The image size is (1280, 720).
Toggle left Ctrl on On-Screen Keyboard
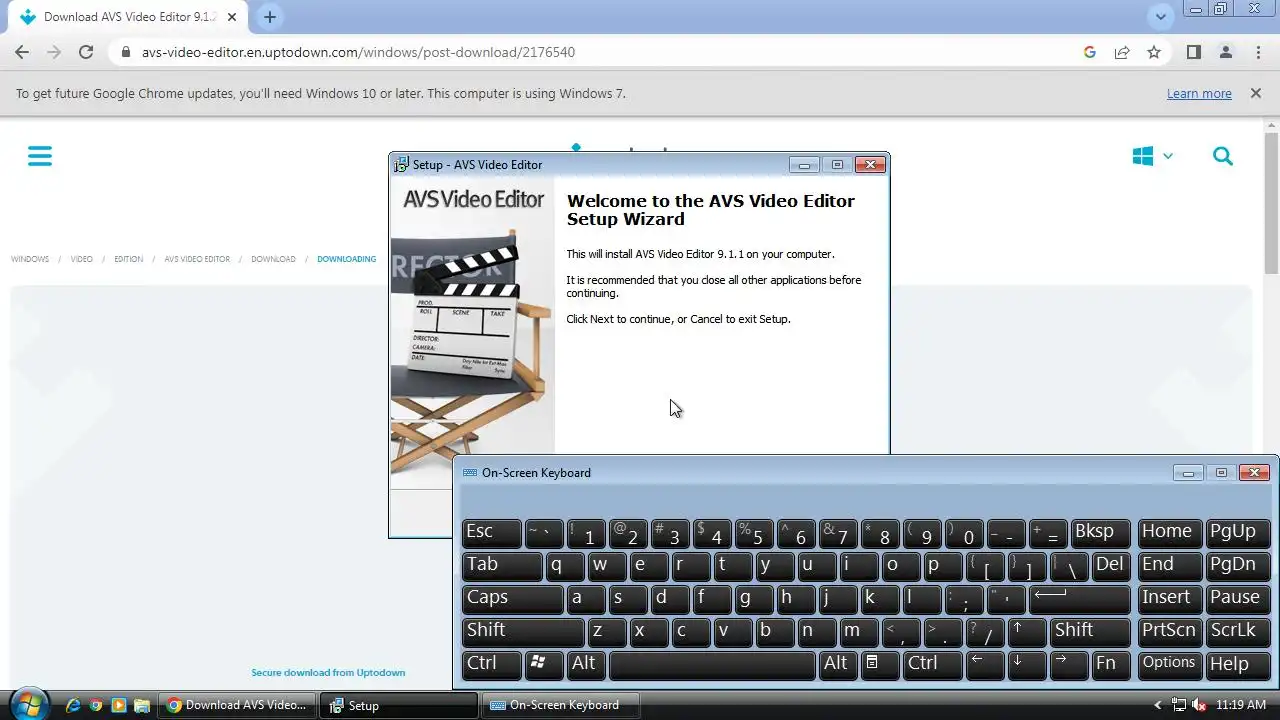pos(492,665)
